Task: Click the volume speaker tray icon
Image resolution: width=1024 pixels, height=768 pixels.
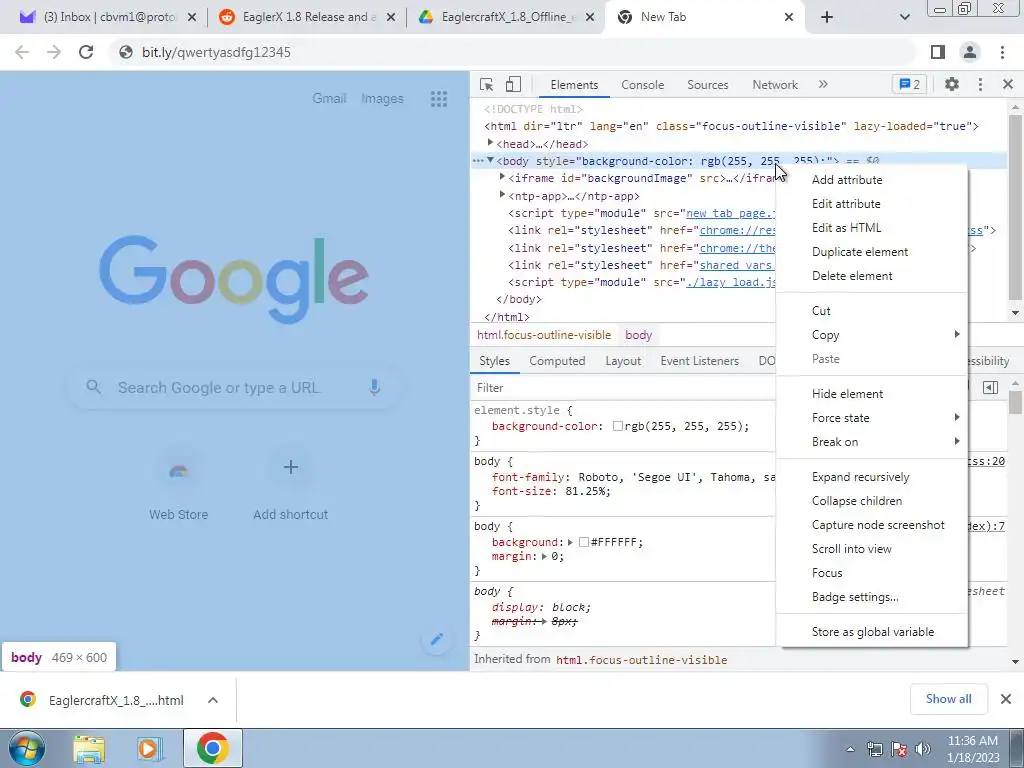Action: (923, 748)
